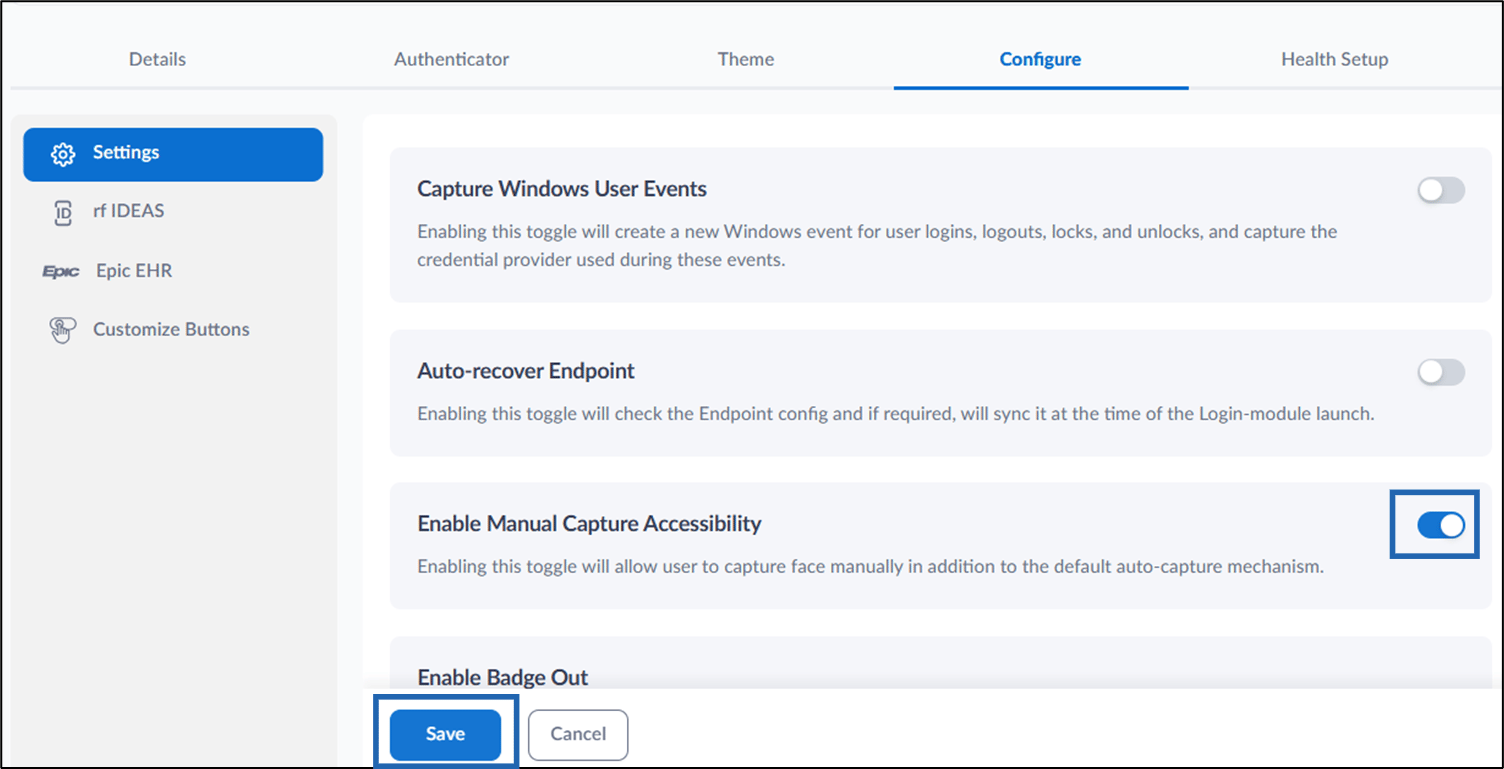Go to the Theme tab
Image resolution: width=1504 pixels, height=769 pixels.
tap(746, 59)
